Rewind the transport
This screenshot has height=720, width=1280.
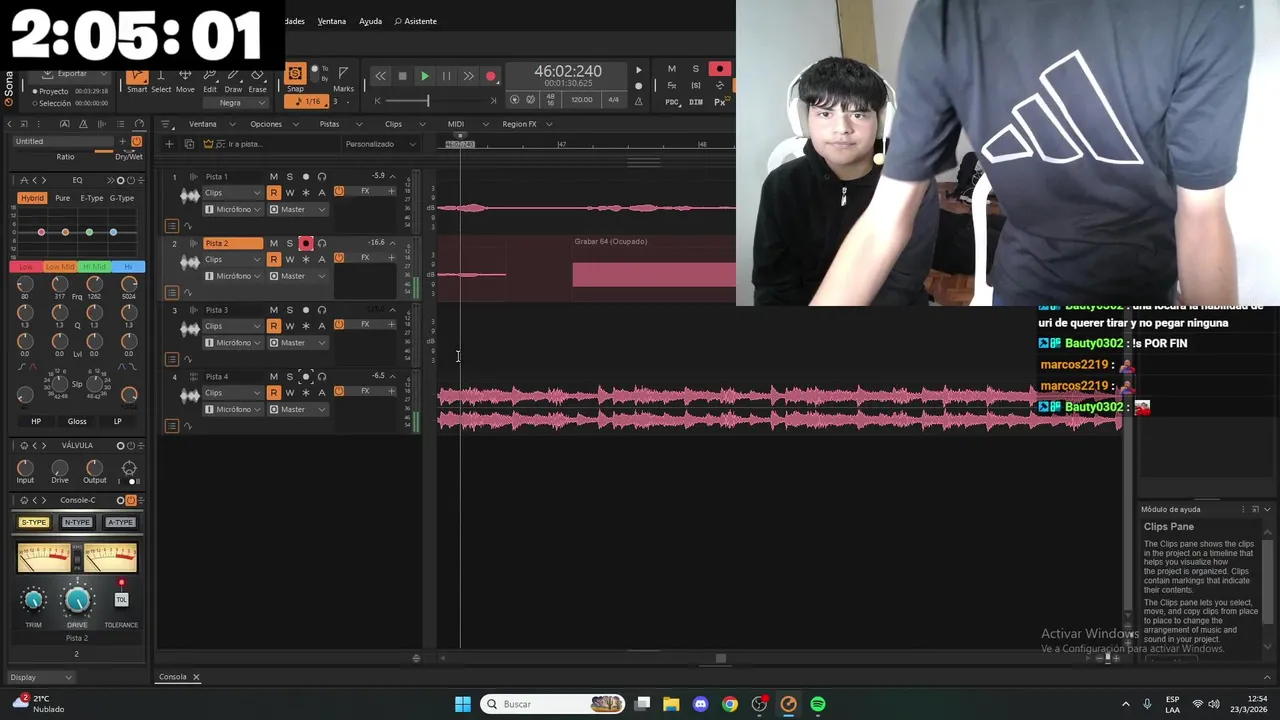point(380,76)
